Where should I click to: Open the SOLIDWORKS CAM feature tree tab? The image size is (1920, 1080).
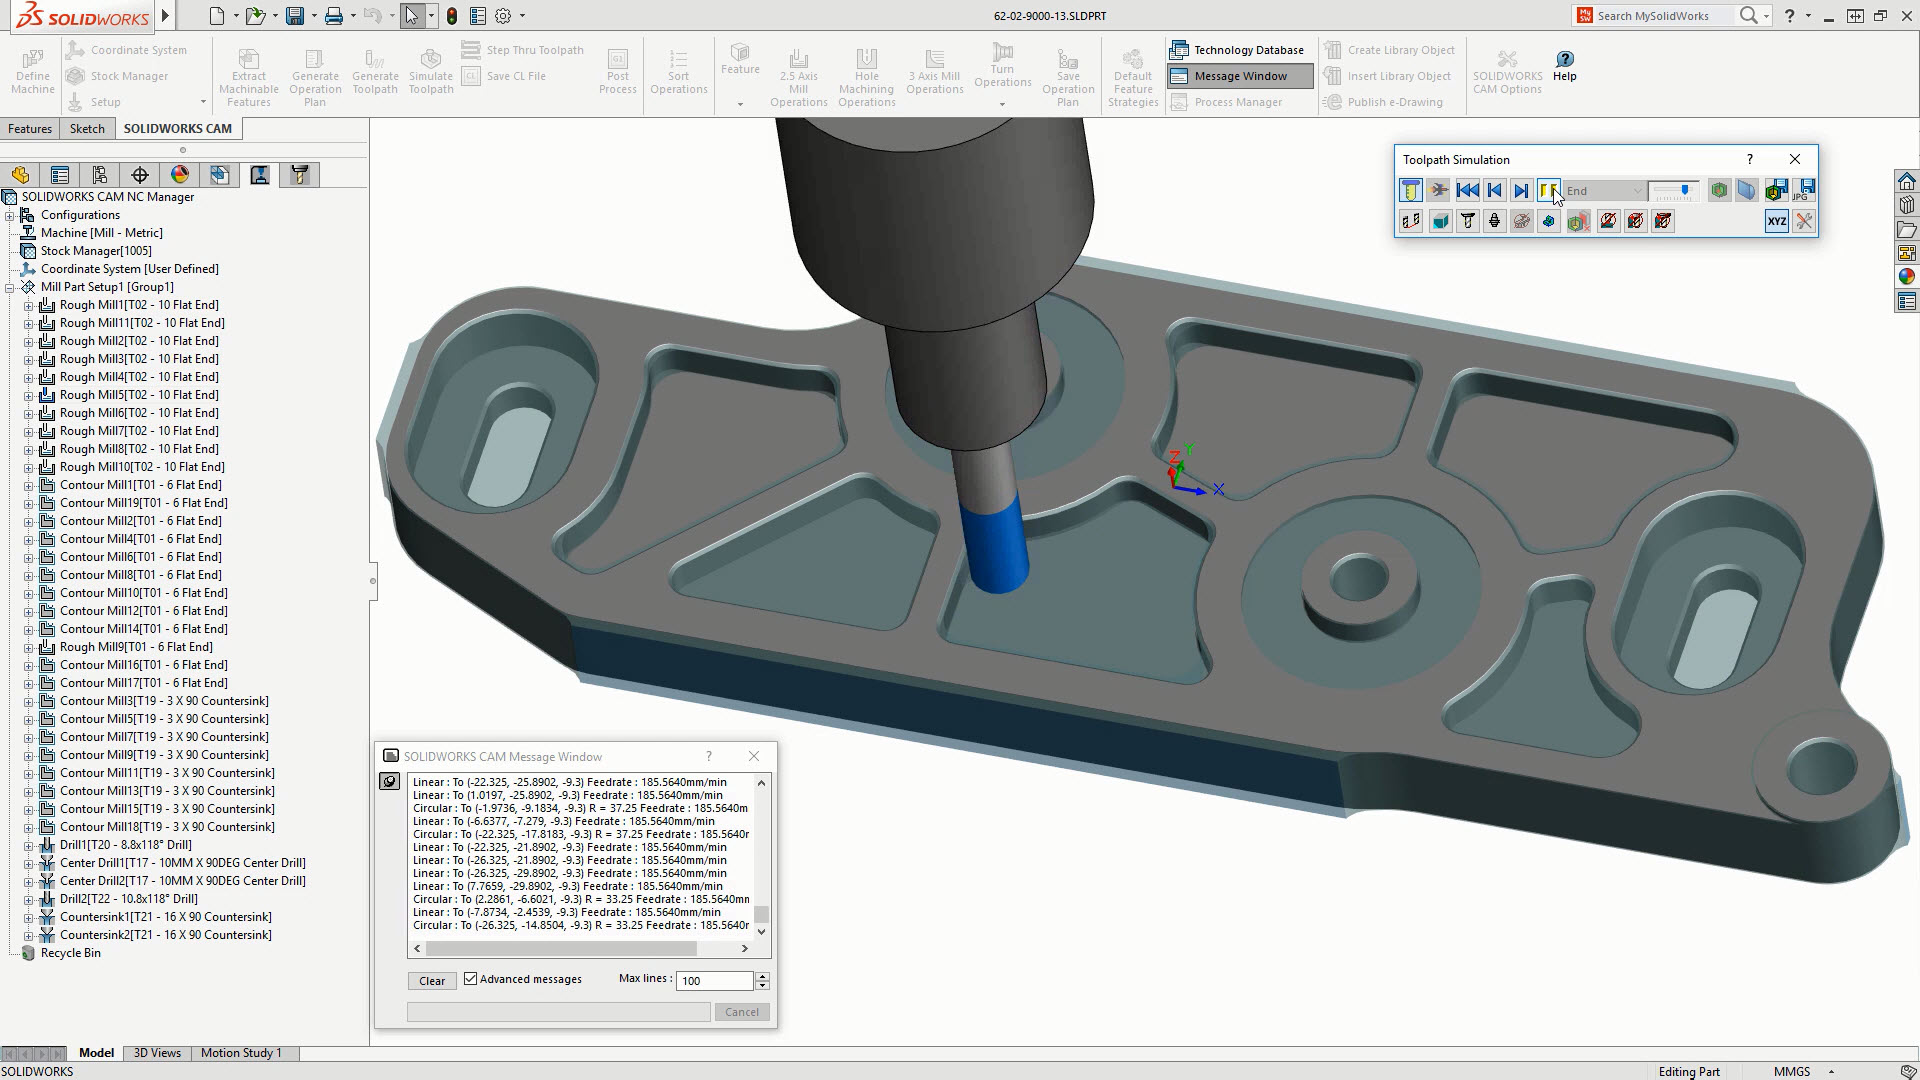coord(220,175)
